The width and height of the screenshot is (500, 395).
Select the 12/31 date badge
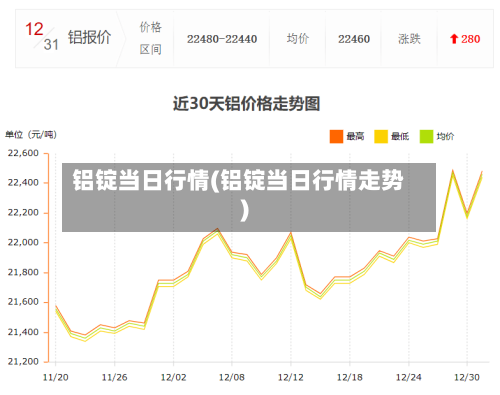tap(42, 37)
